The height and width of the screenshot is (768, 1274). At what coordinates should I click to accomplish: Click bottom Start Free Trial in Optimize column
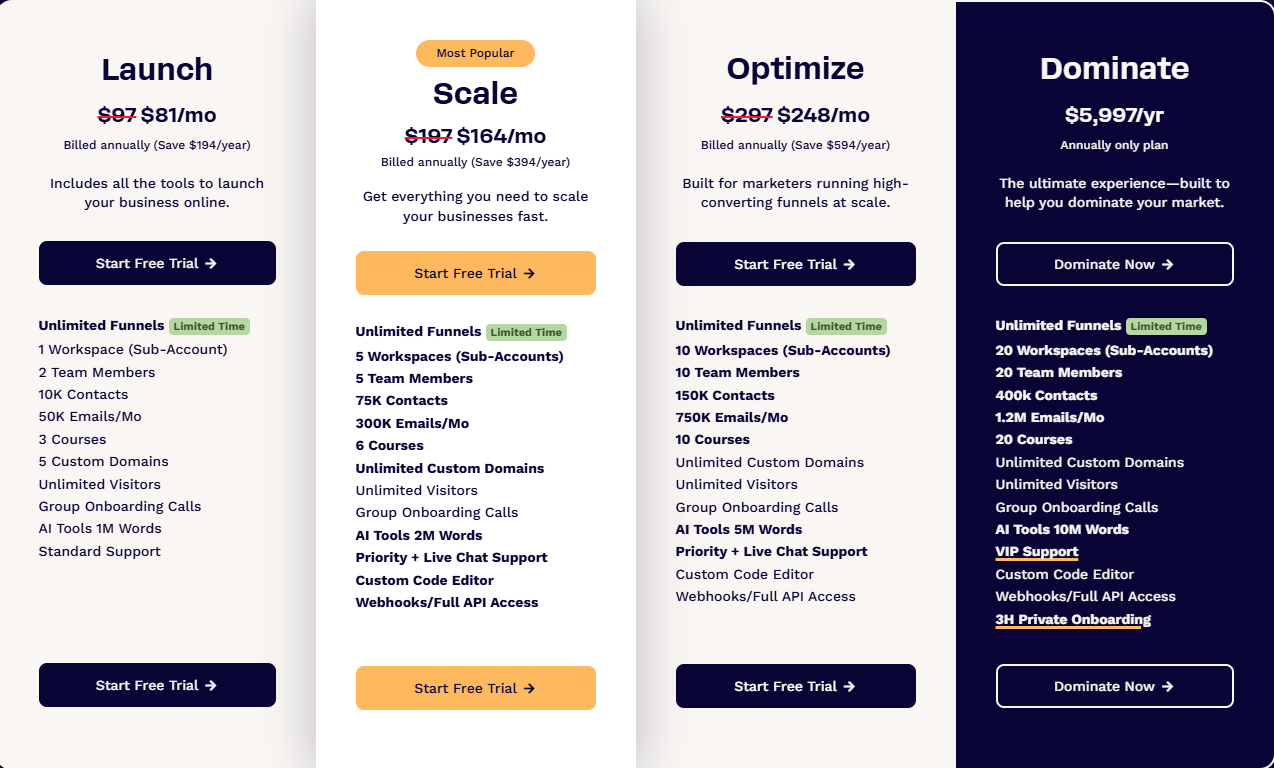point(795,686)
